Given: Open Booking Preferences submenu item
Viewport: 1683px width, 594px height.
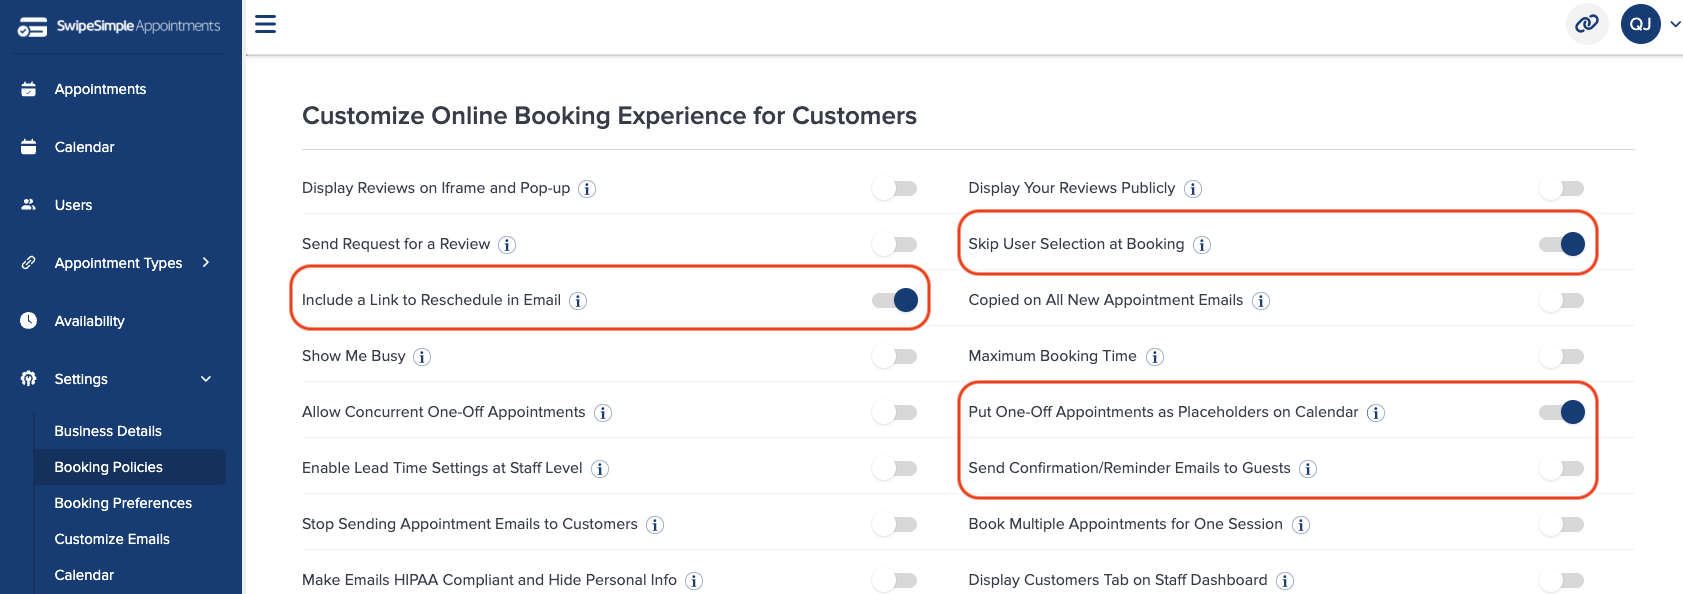Looking at the screenshot, I should 123,503.
